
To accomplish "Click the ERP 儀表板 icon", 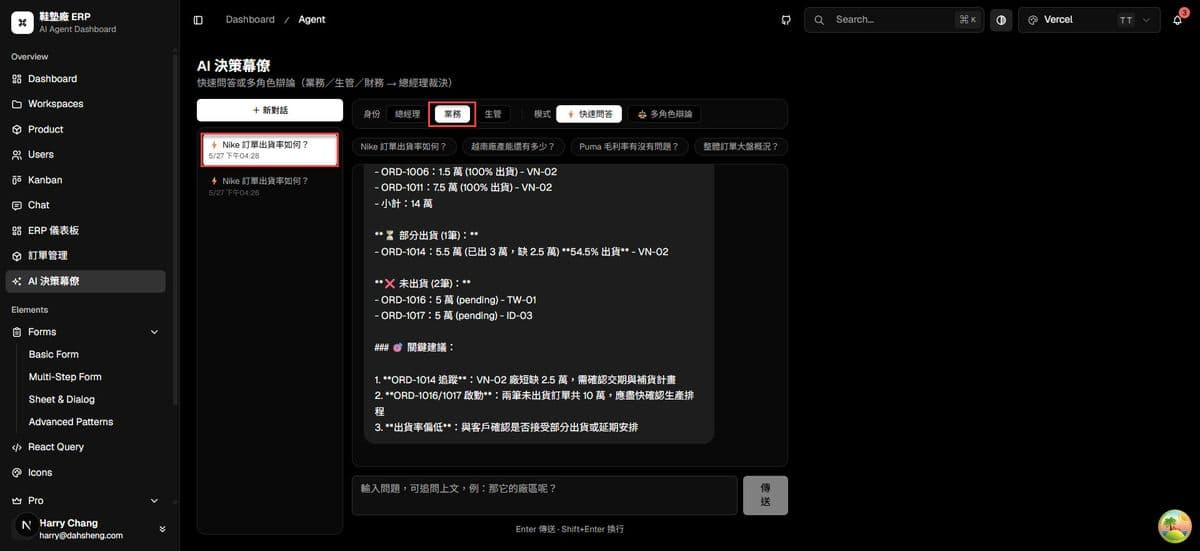I will pos(17,231).
